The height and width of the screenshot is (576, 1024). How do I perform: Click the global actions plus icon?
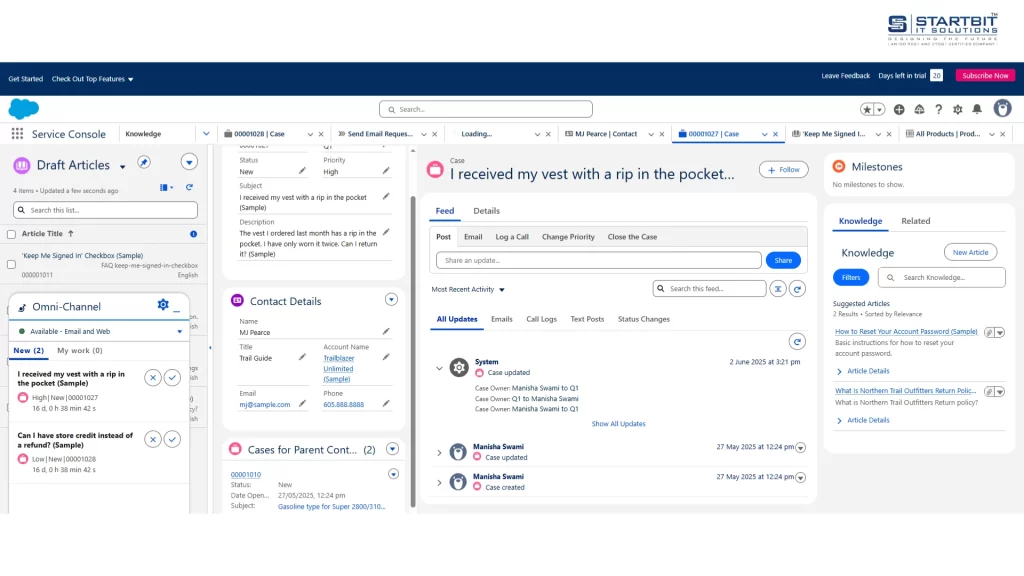tap(899, 110)
